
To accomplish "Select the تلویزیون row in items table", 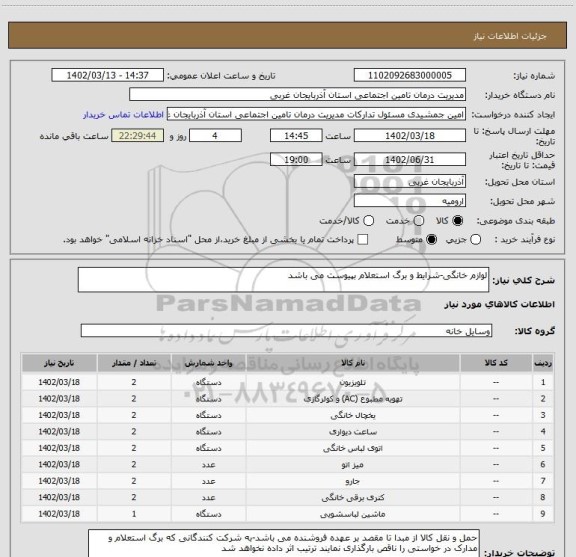I will (287, 382).
